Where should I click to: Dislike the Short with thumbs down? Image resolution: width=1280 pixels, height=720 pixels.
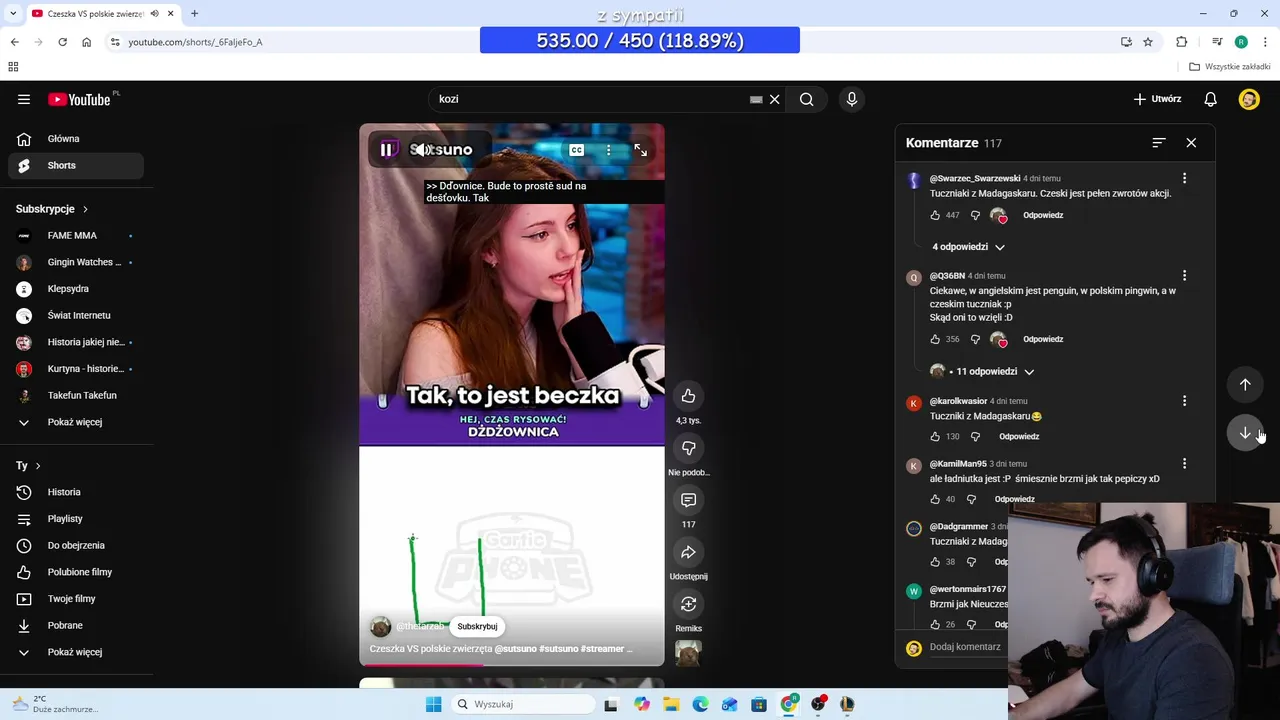click(688, 448)
